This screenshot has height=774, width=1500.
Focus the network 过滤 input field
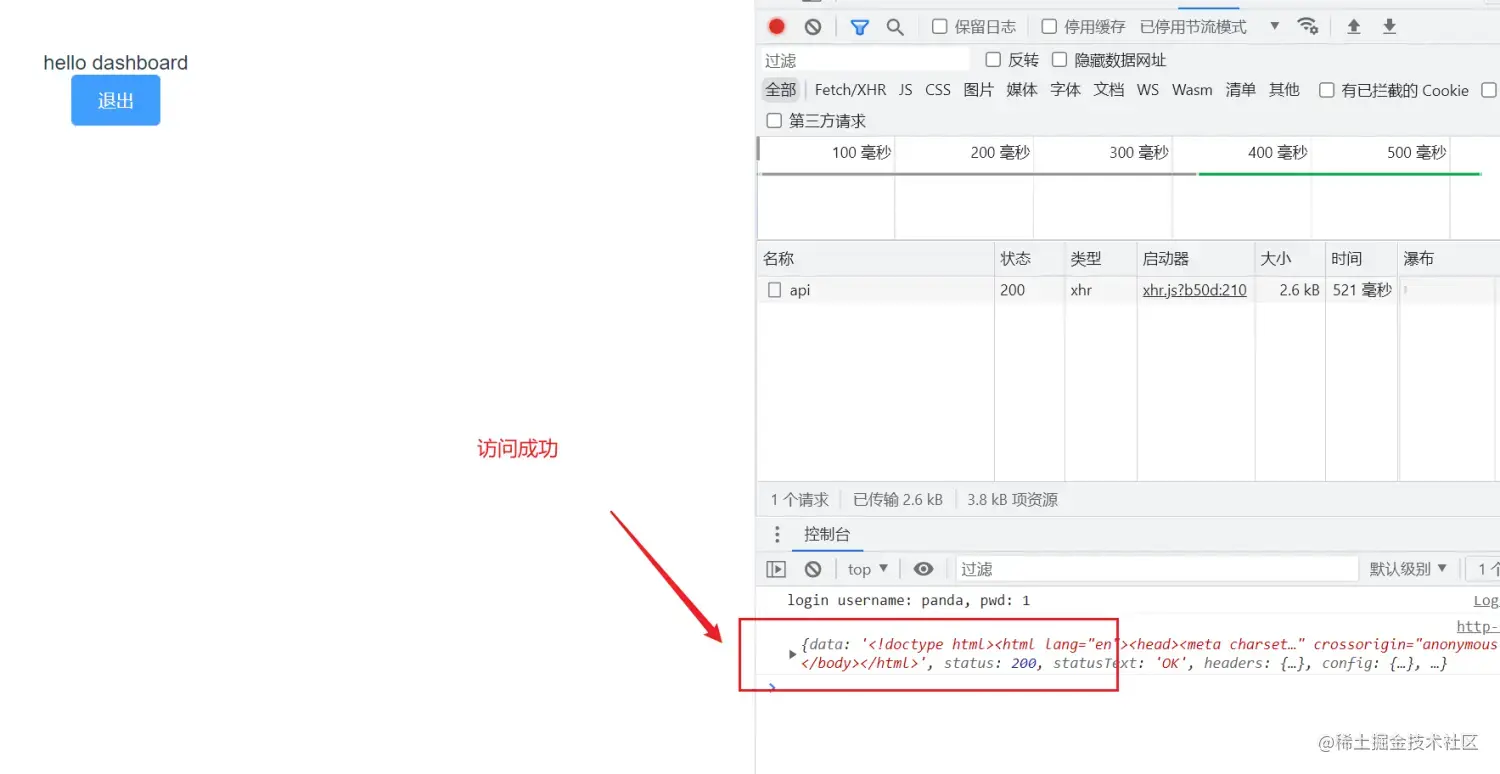point(865,60)
